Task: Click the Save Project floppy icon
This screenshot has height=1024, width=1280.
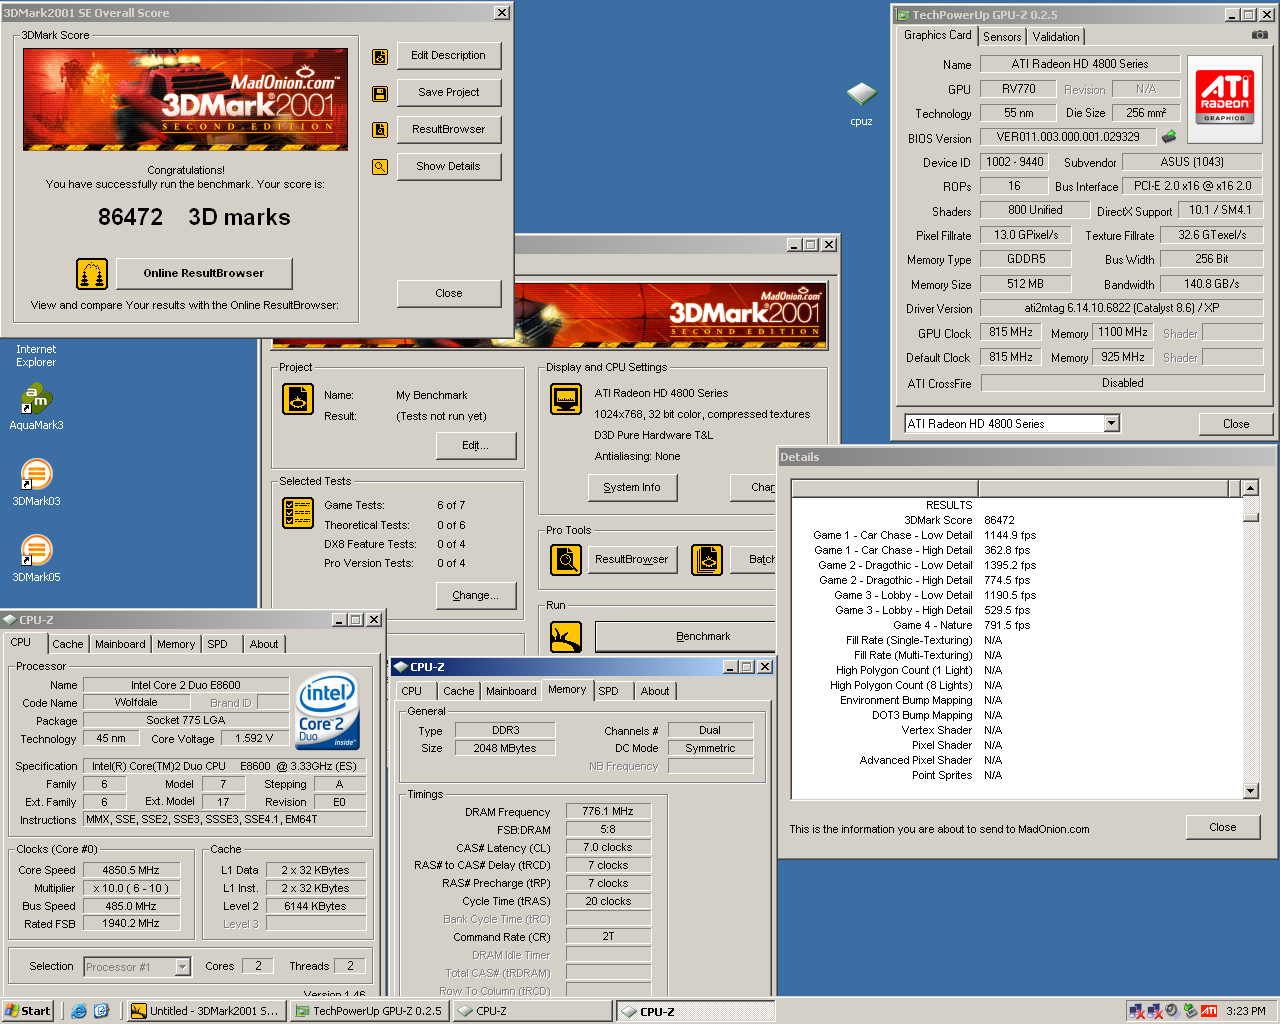Action: pyautogui.click(x=380, y=94)
